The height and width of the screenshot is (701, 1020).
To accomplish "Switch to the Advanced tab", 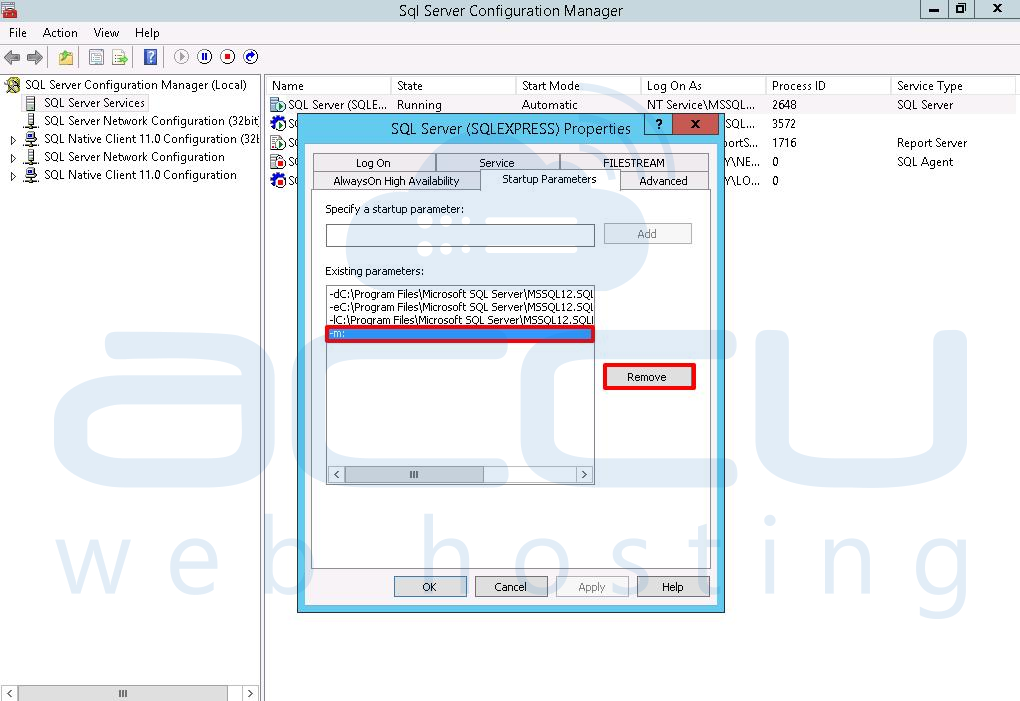I will [x=664, y=181].
